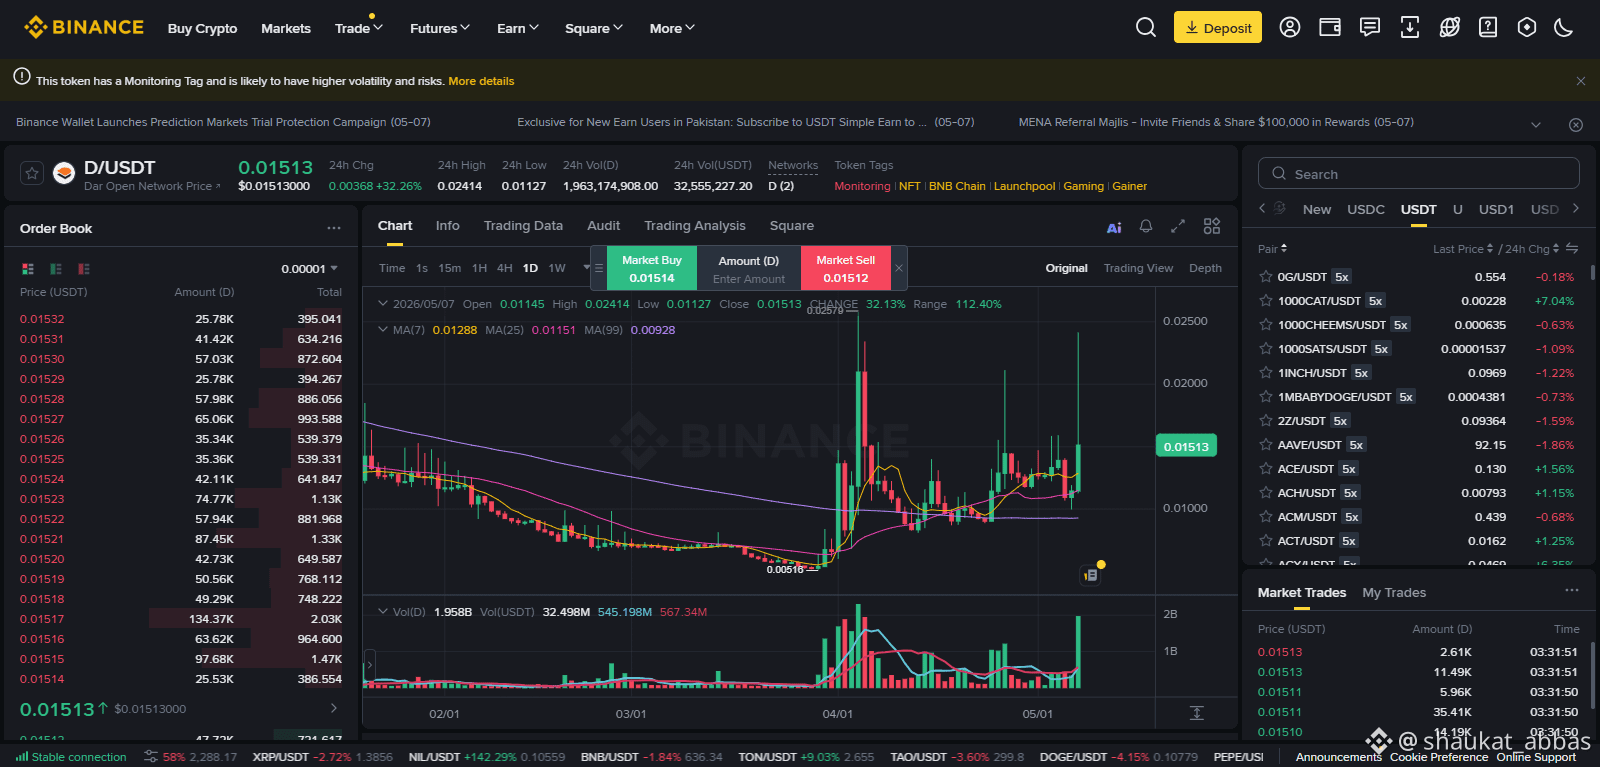1600x767 pixels.
Task: Select the 1s chart interval
Action: pyautogui.click(x=422, y=268)
